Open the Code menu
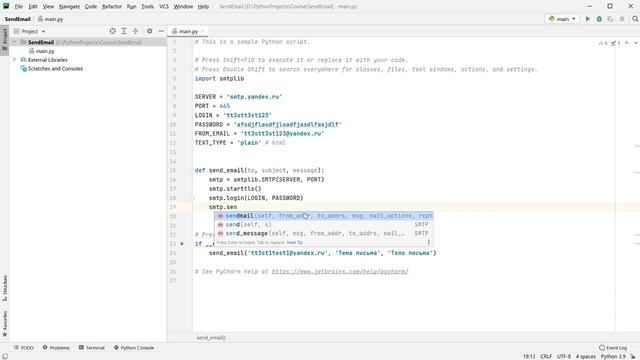640x360 pixels. click(x=91, y=7)
